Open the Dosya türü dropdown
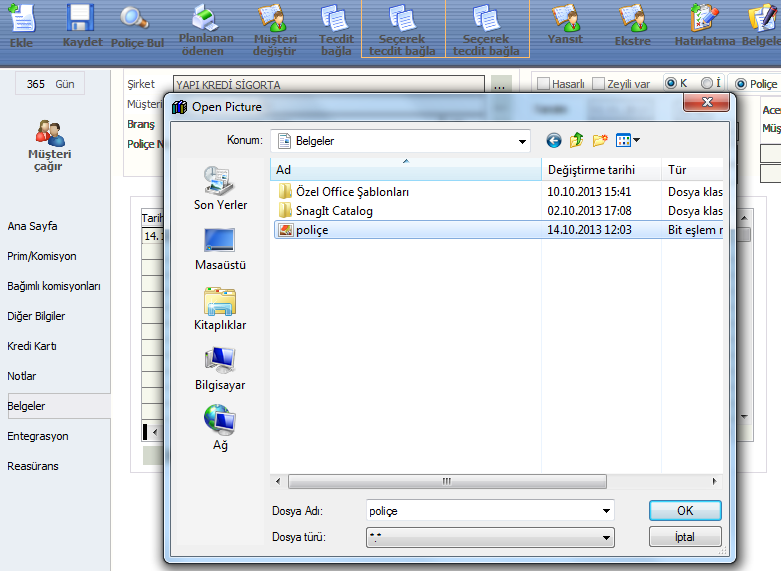 pyautogui.click(x=606, y=538)
